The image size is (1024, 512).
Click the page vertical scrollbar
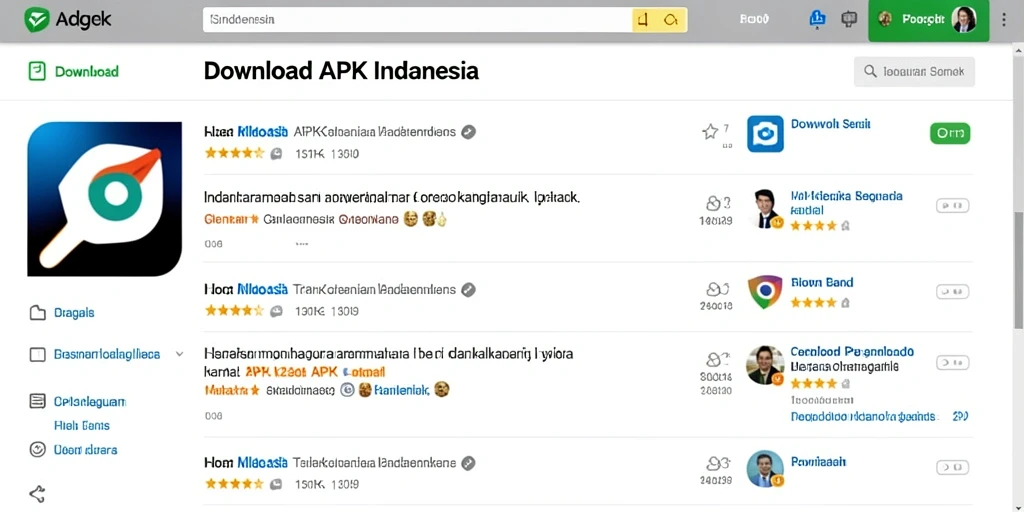[x=1018, y=269]
